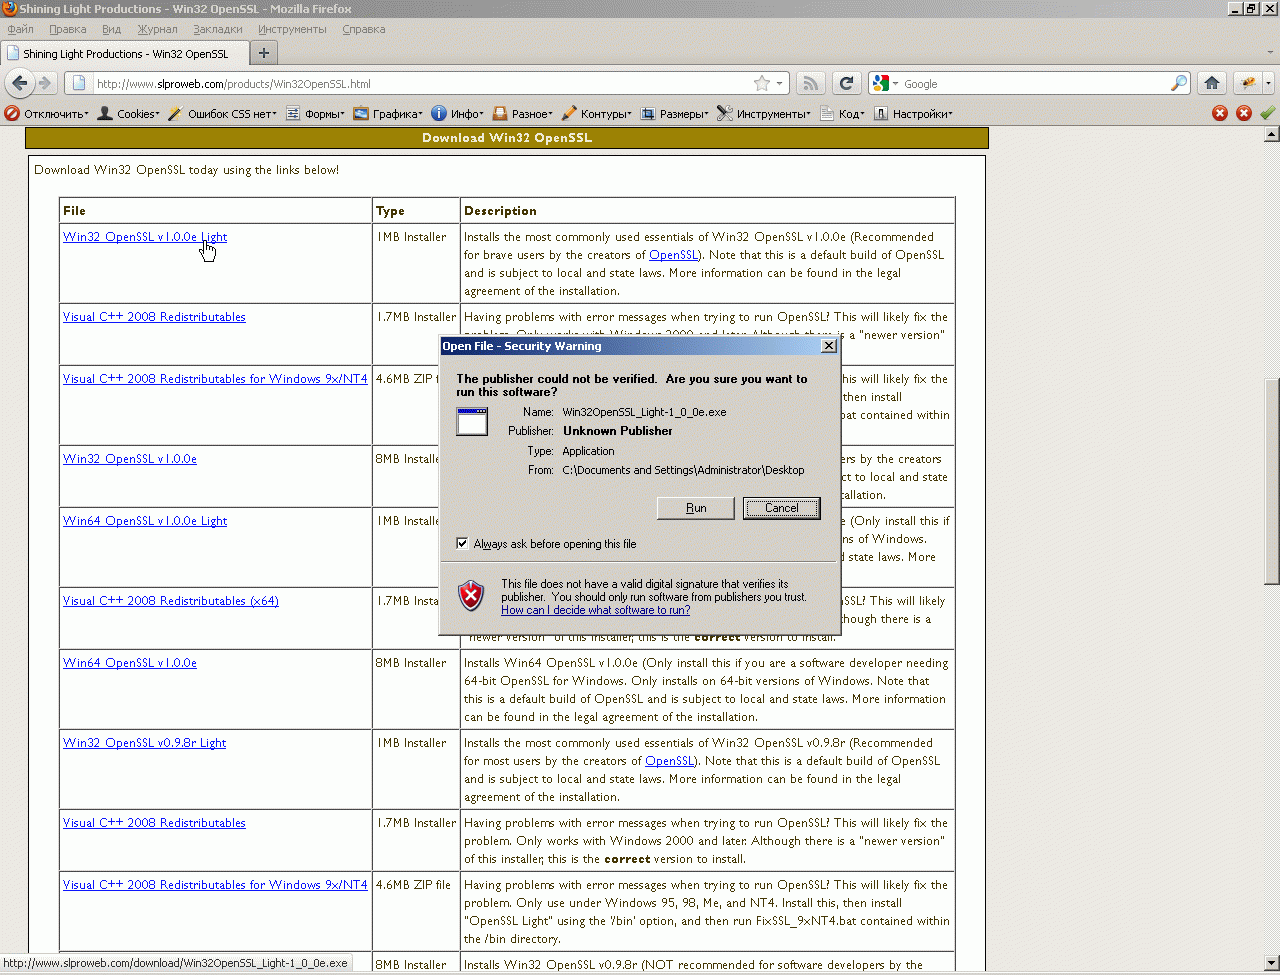Open the Инфо toolbar dropdown
Viewport: 1280px width, 975px height.
[x=457, y=113]
